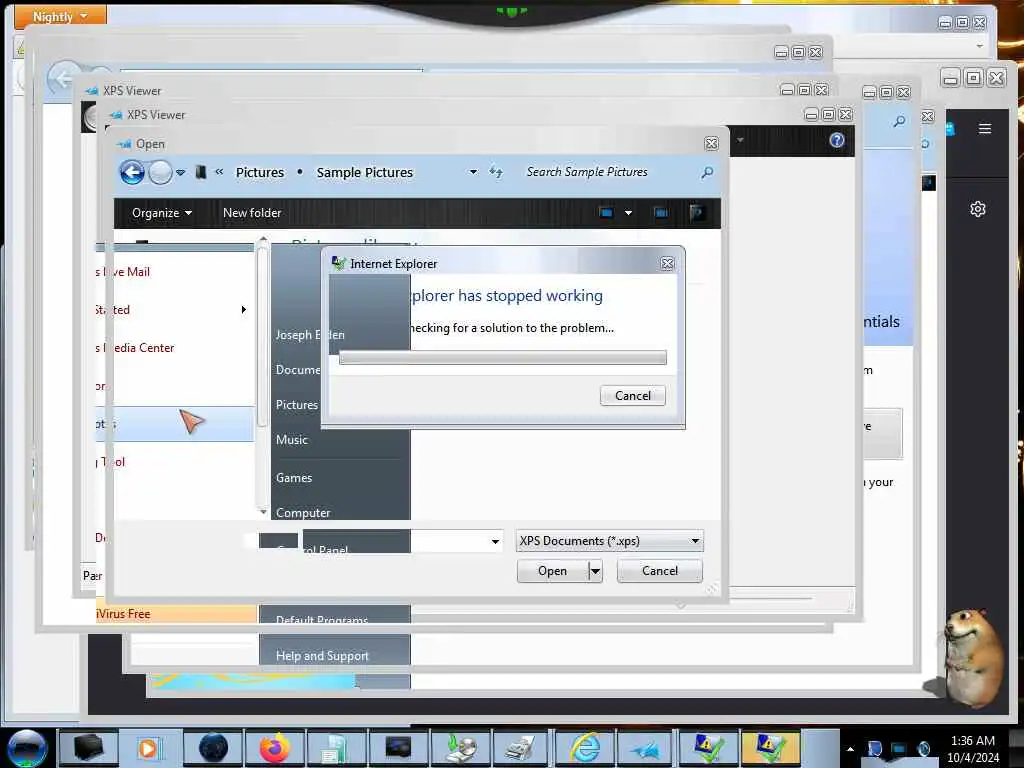Open the printer/fax taskbar icon
1024x768 pixels.
[522, 748]
